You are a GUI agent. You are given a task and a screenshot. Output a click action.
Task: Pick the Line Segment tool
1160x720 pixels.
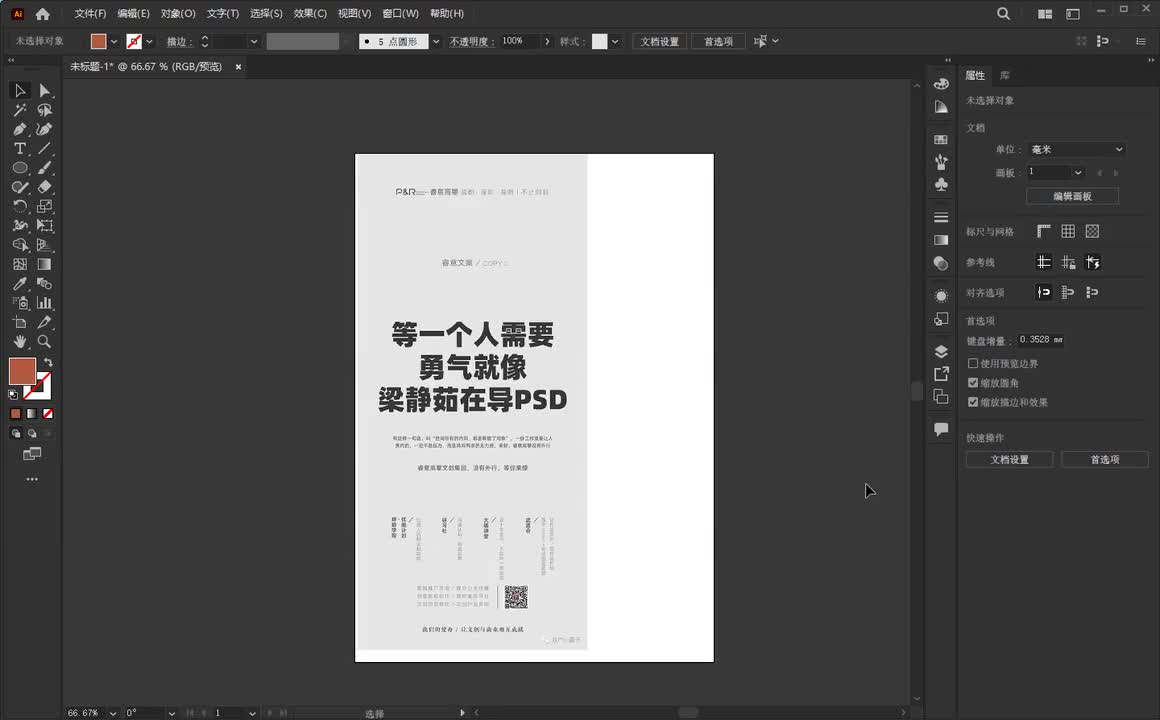44,148
